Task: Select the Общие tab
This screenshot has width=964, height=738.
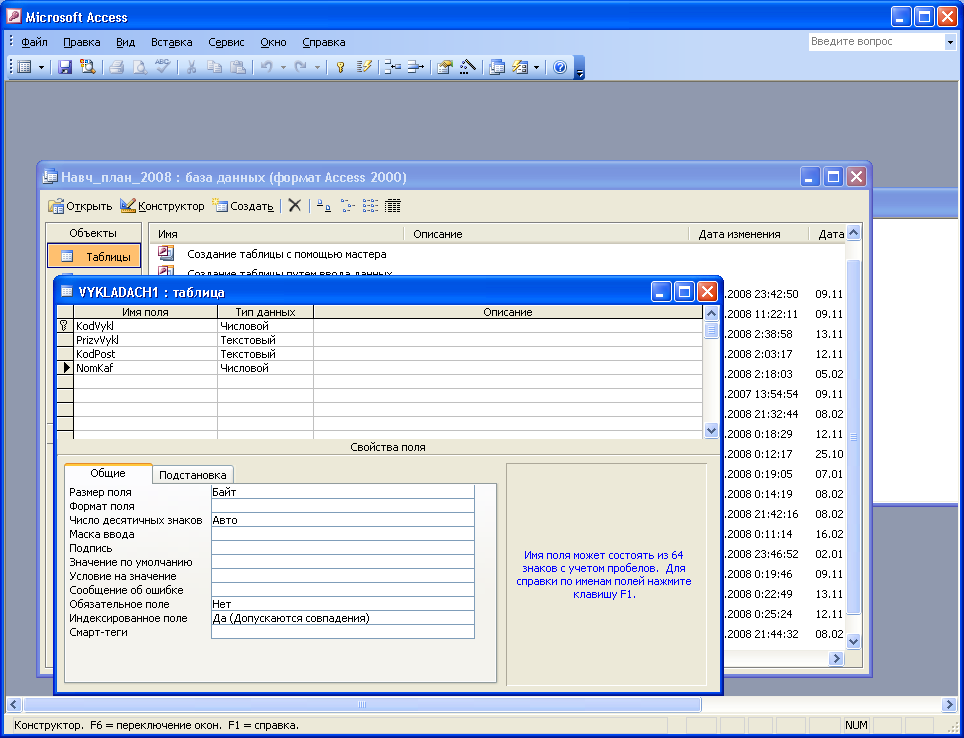Action: pyautogui.click(x=108, y=473)
